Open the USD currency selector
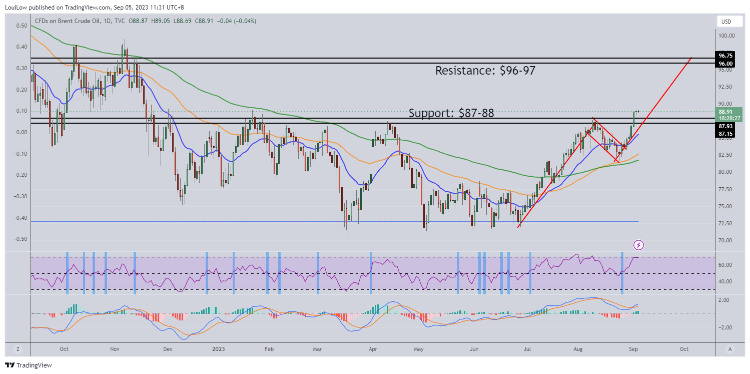 [729, 22]
